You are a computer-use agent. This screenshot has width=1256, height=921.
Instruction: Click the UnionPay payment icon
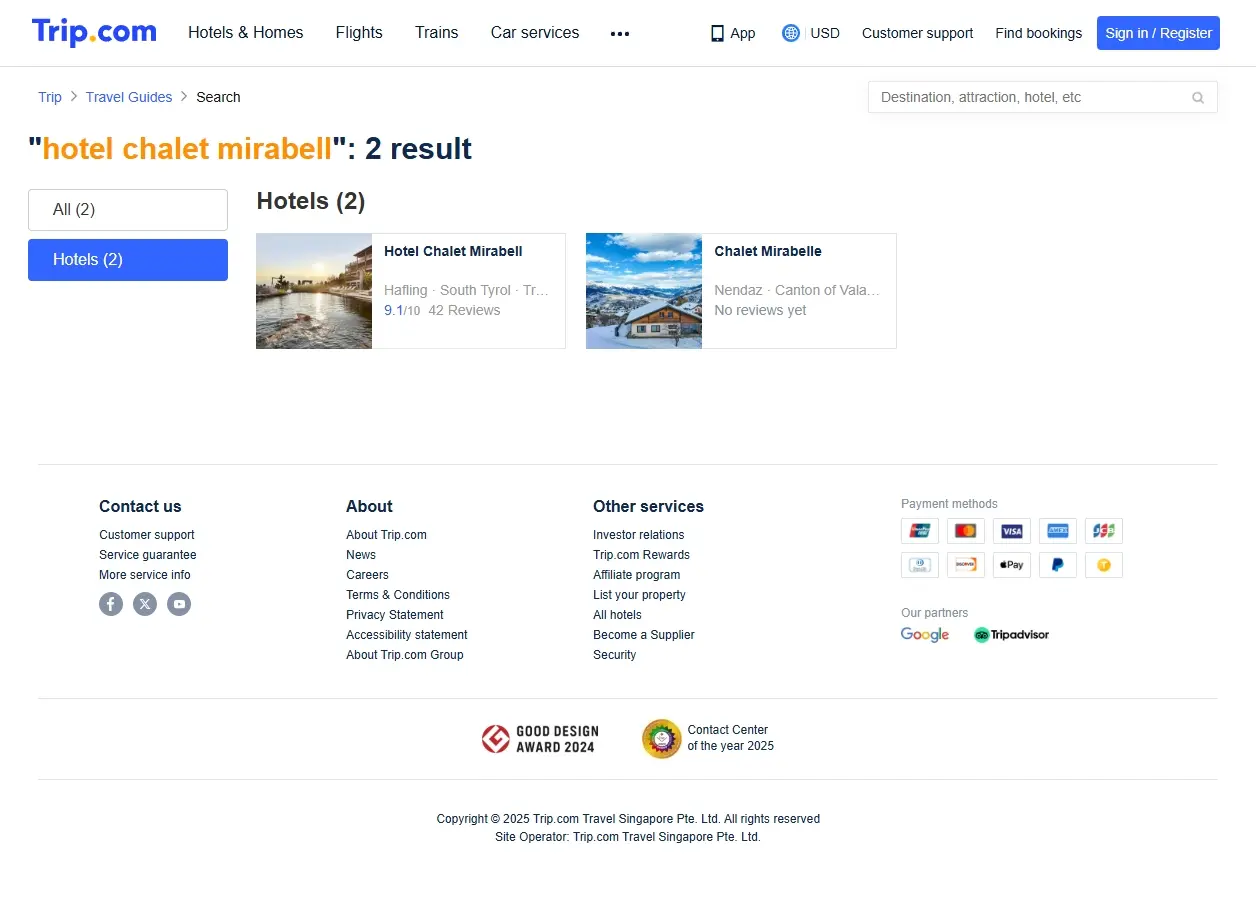coord(920,531)
